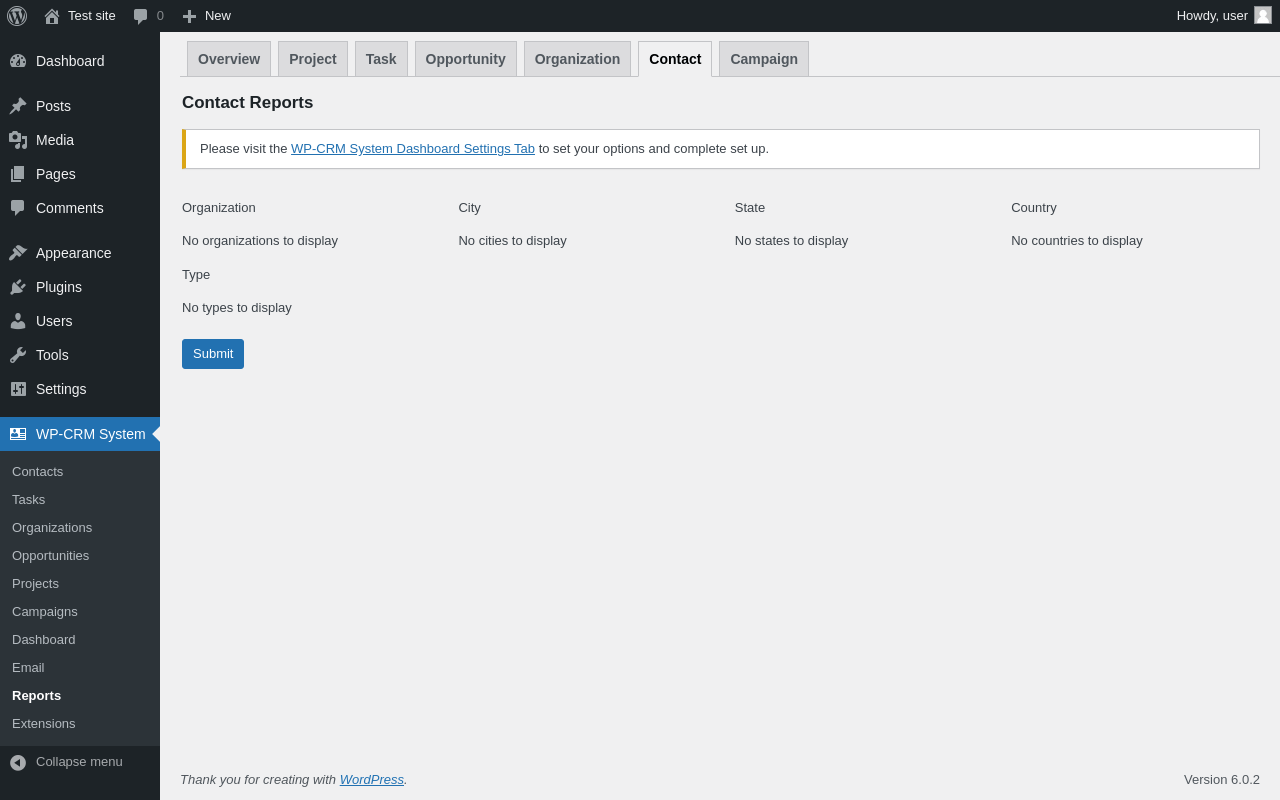
Task: Open Extensions submenu item
Action: (80, 724)
